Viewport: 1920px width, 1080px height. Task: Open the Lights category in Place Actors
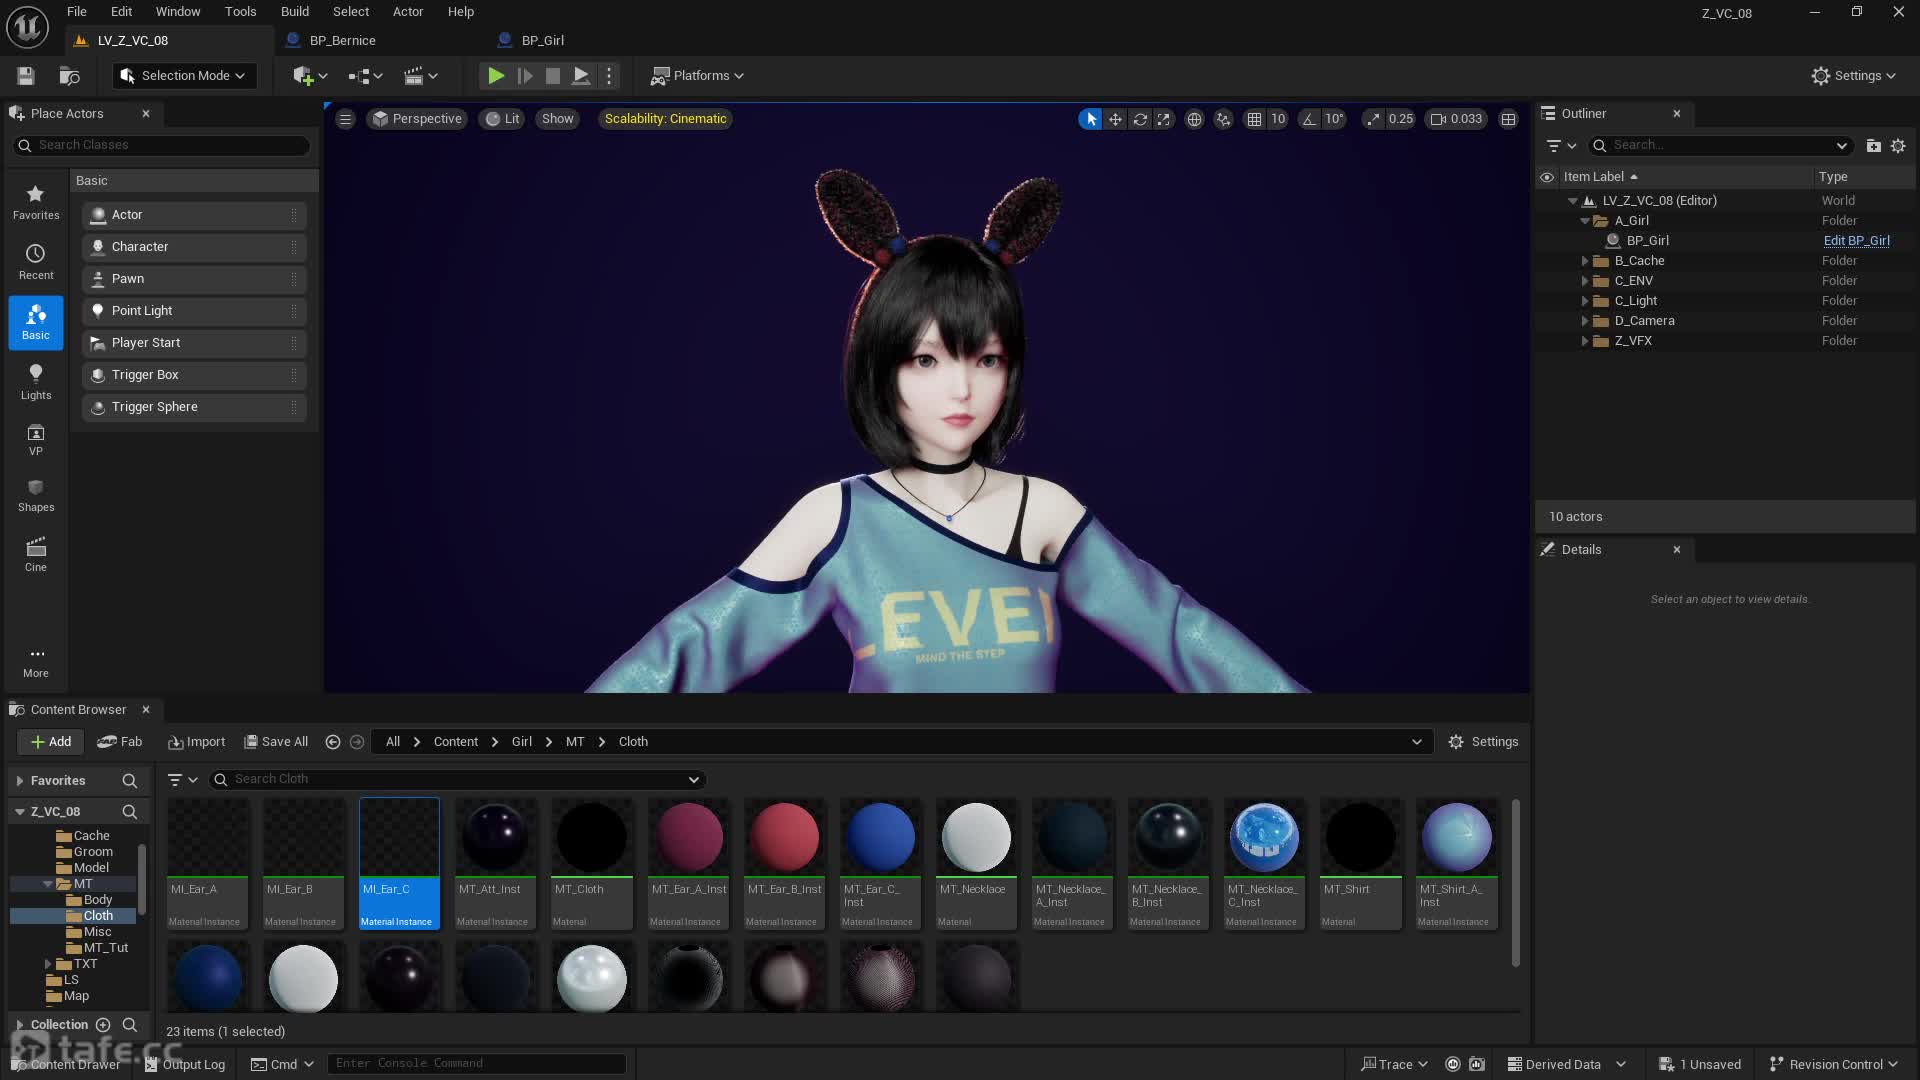coord(36,381)
